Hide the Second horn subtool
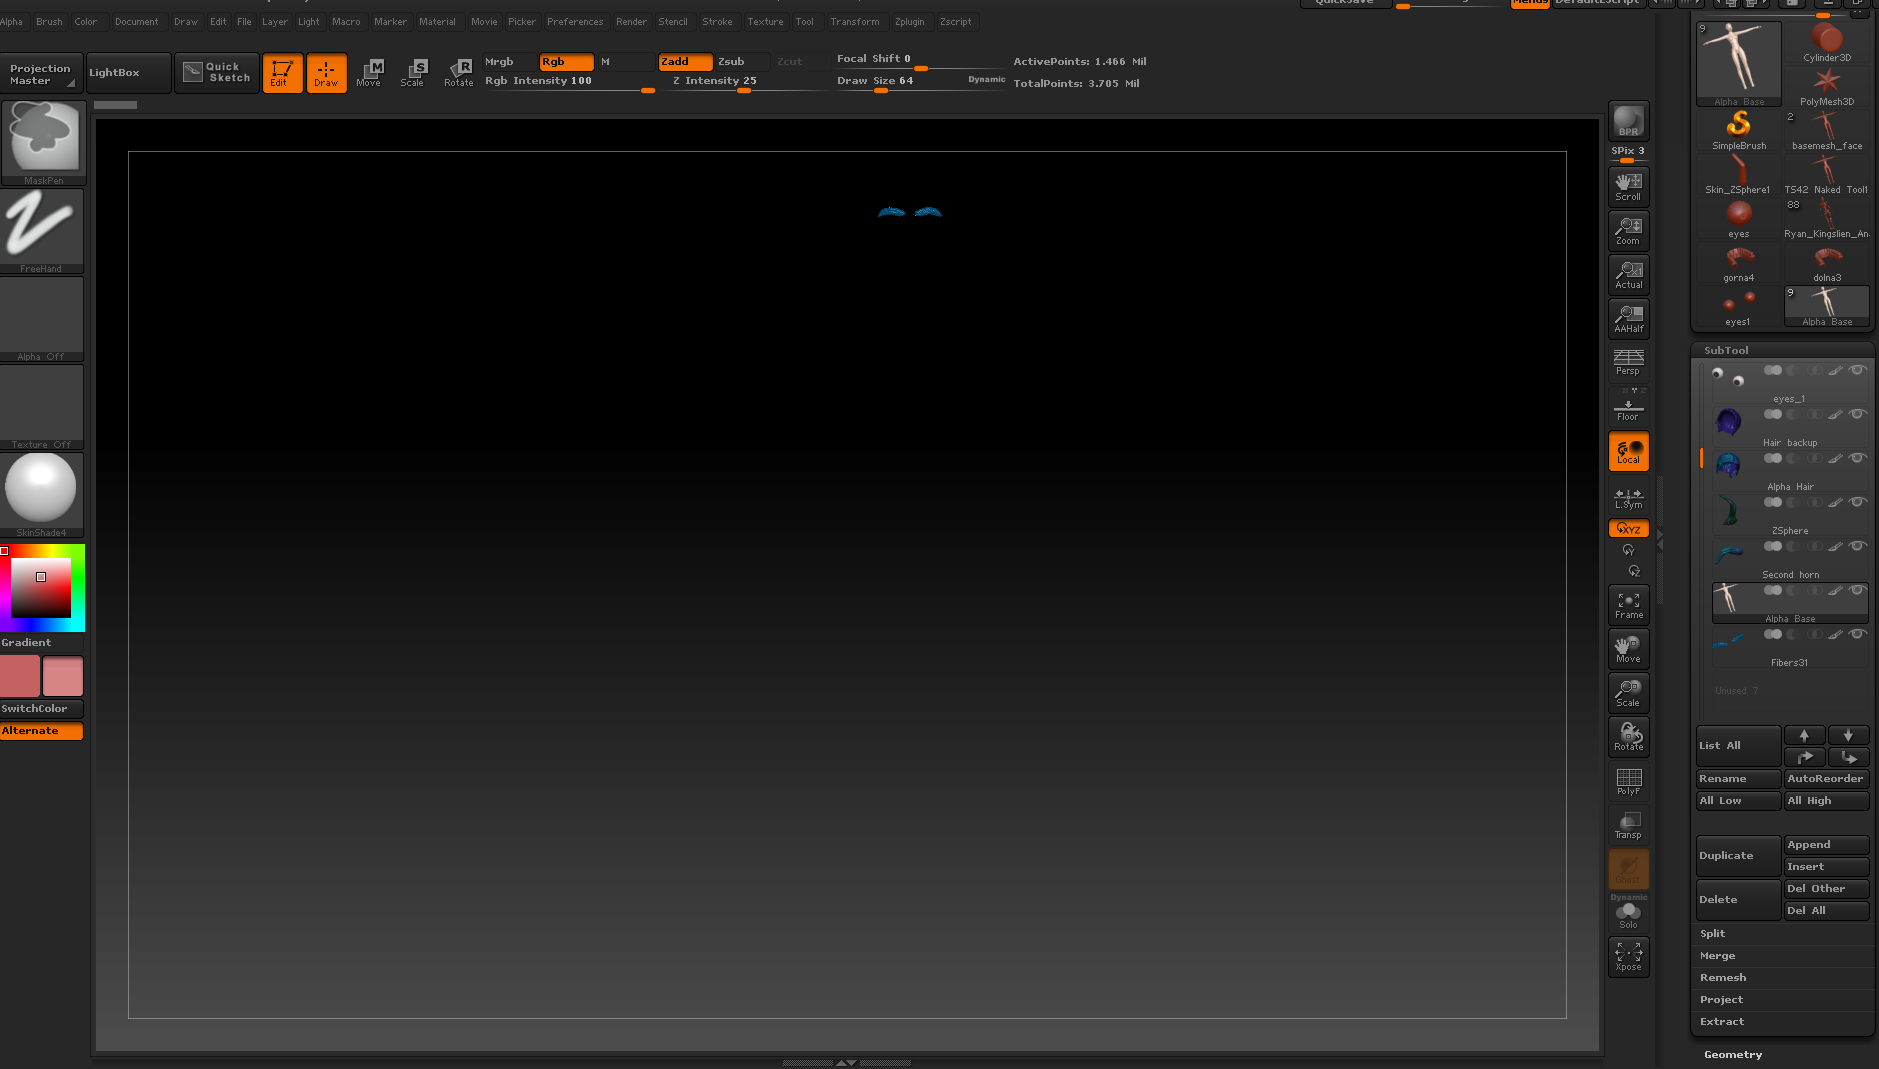1879x1069 pixels. 1857,546
